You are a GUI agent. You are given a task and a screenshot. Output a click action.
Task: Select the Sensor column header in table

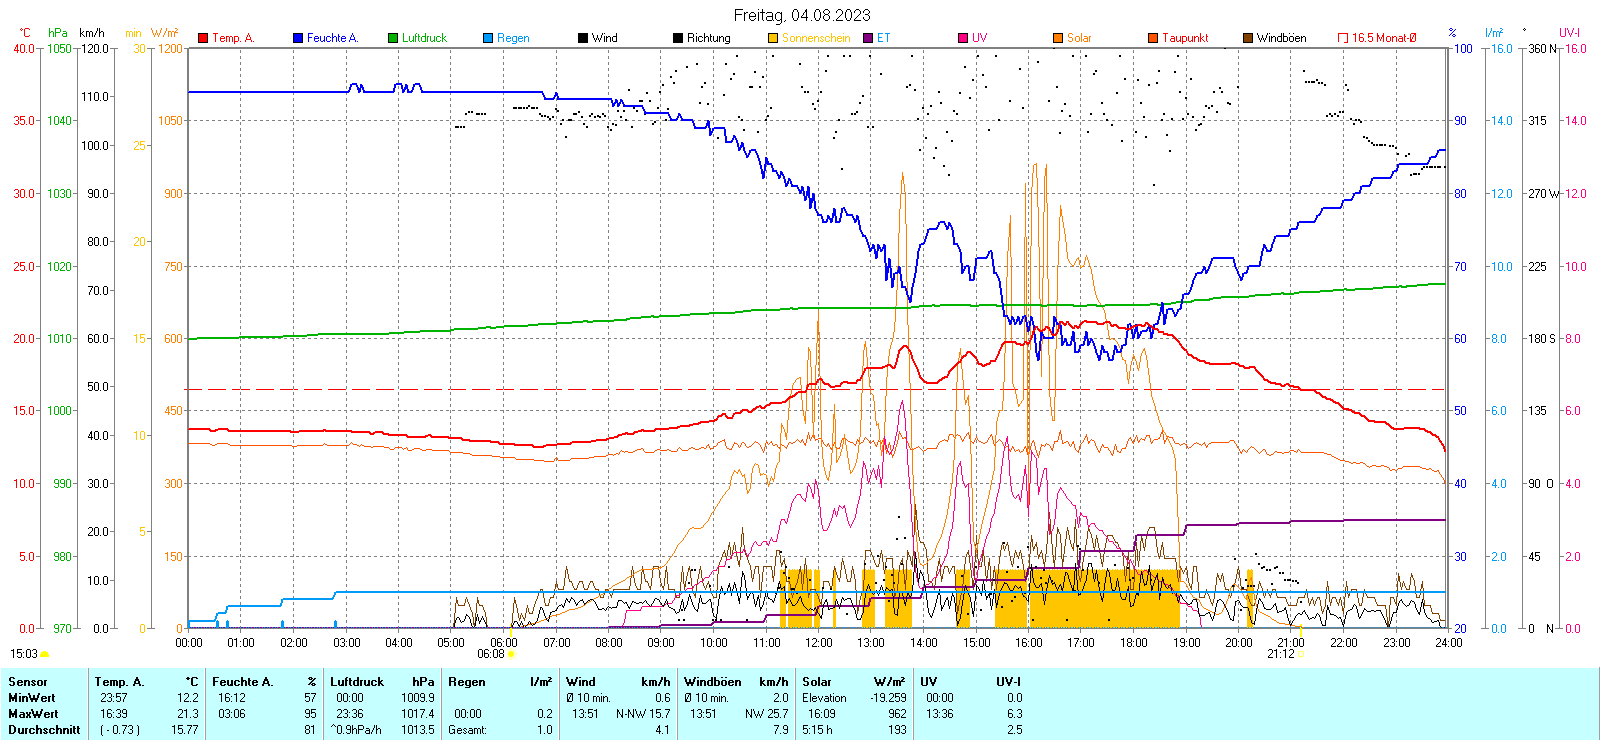click(28, 682)
